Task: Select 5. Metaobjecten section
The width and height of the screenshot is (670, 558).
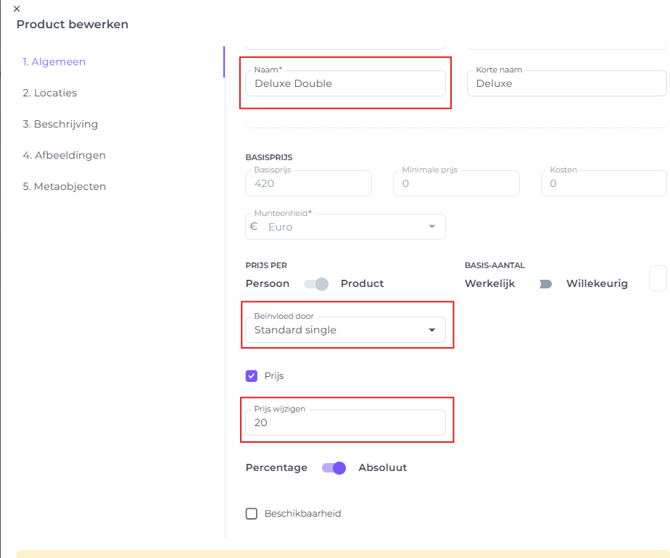Action: tap(64, 186)
